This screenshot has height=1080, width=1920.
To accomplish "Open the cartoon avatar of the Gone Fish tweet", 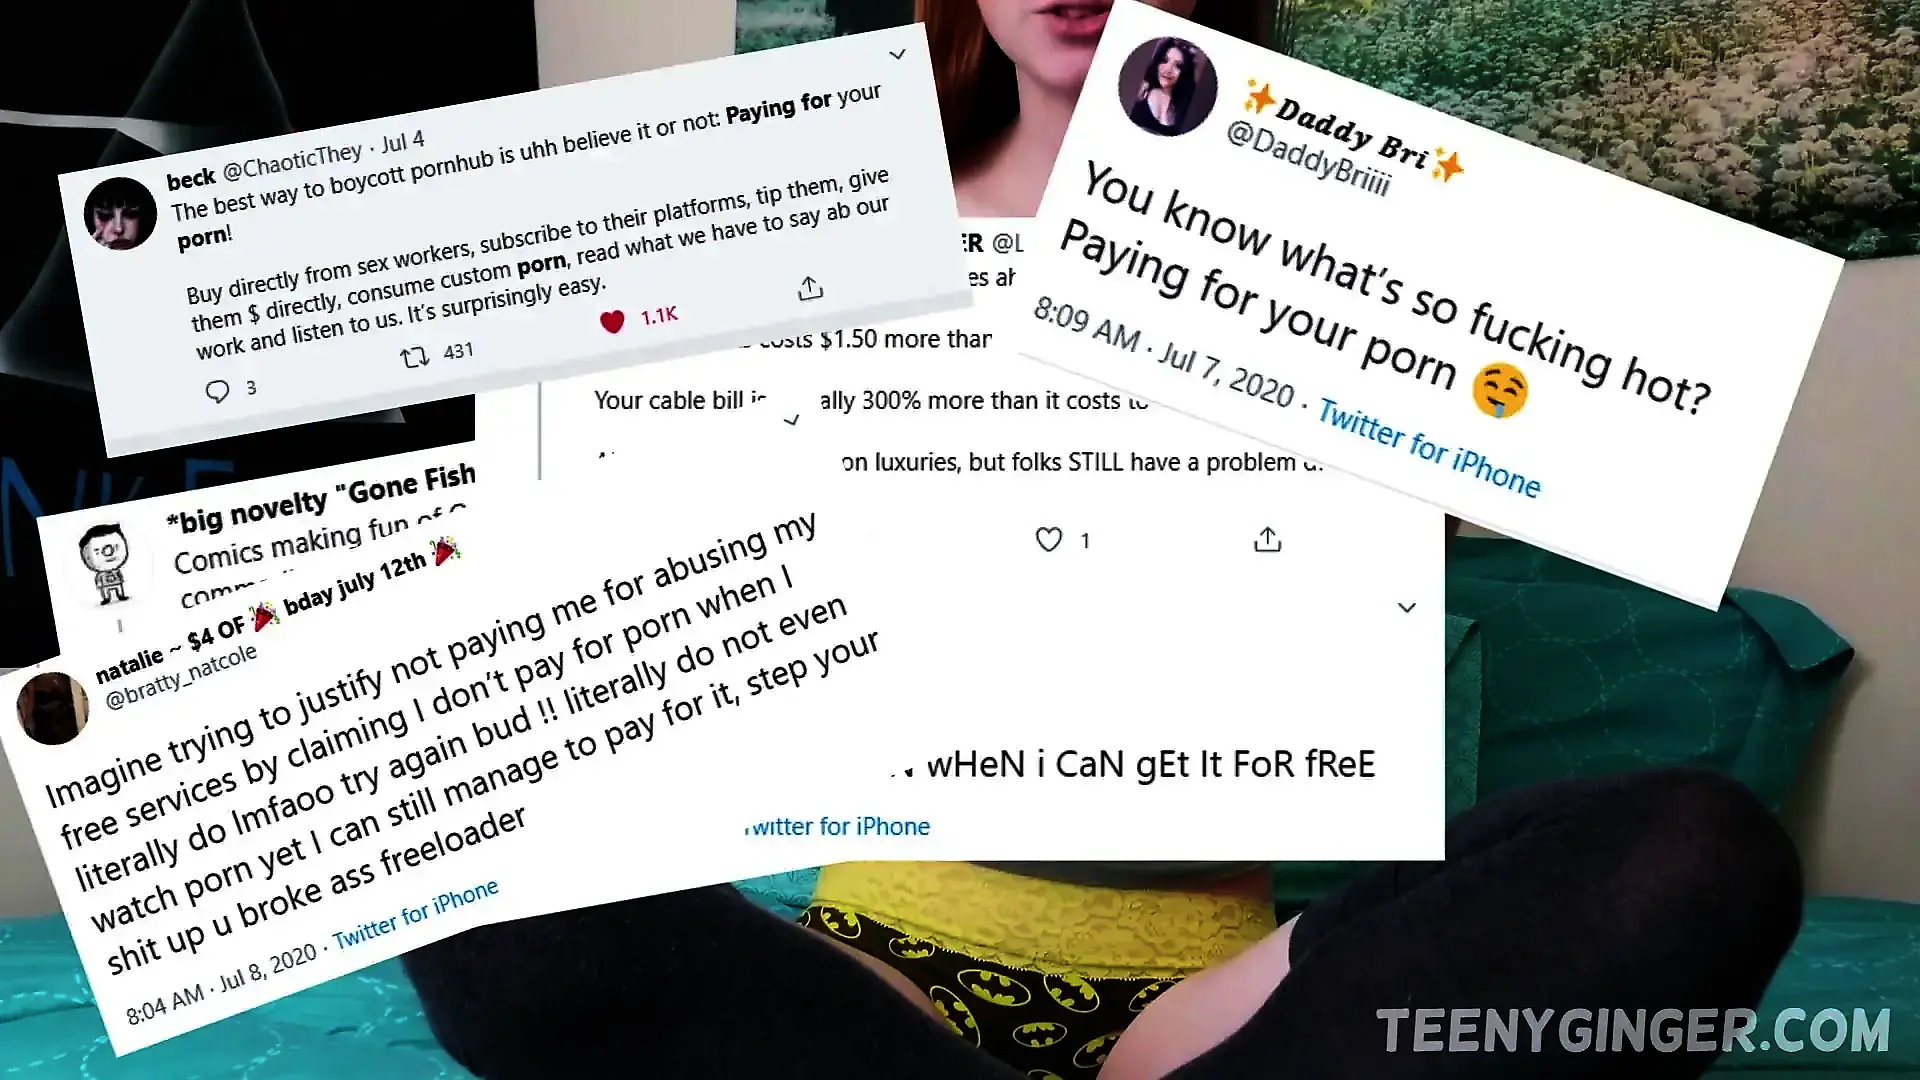I will [x=108, y=563].
